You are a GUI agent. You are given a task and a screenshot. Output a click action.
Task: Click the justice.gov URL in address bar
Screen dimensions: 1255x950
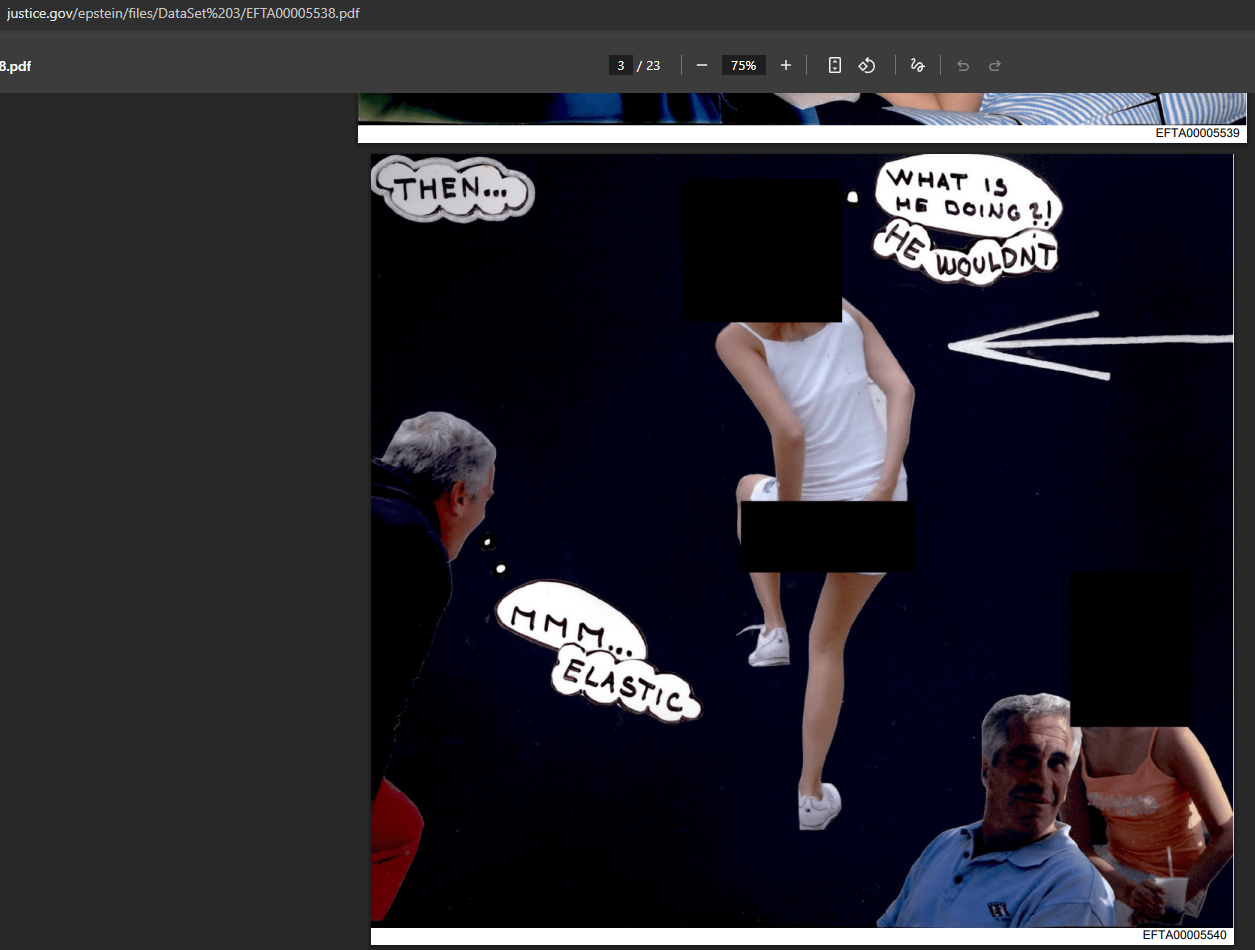(x=183, y=13)
